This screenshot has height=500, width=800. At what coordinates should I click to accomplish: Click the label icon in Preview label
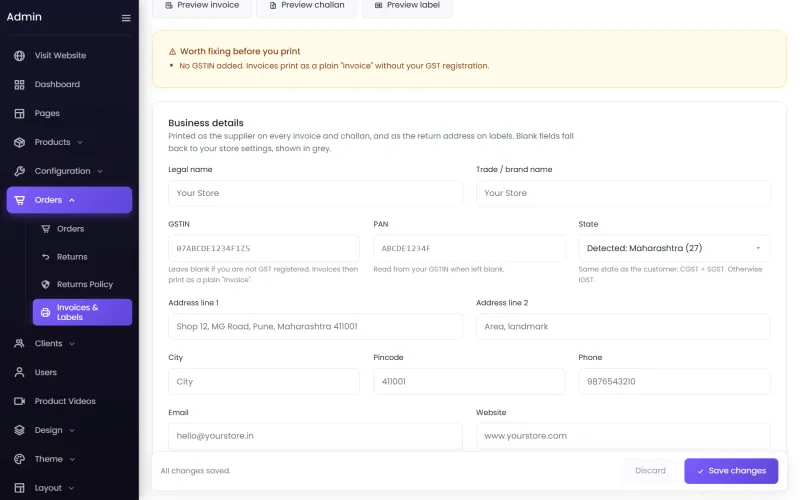379,5
